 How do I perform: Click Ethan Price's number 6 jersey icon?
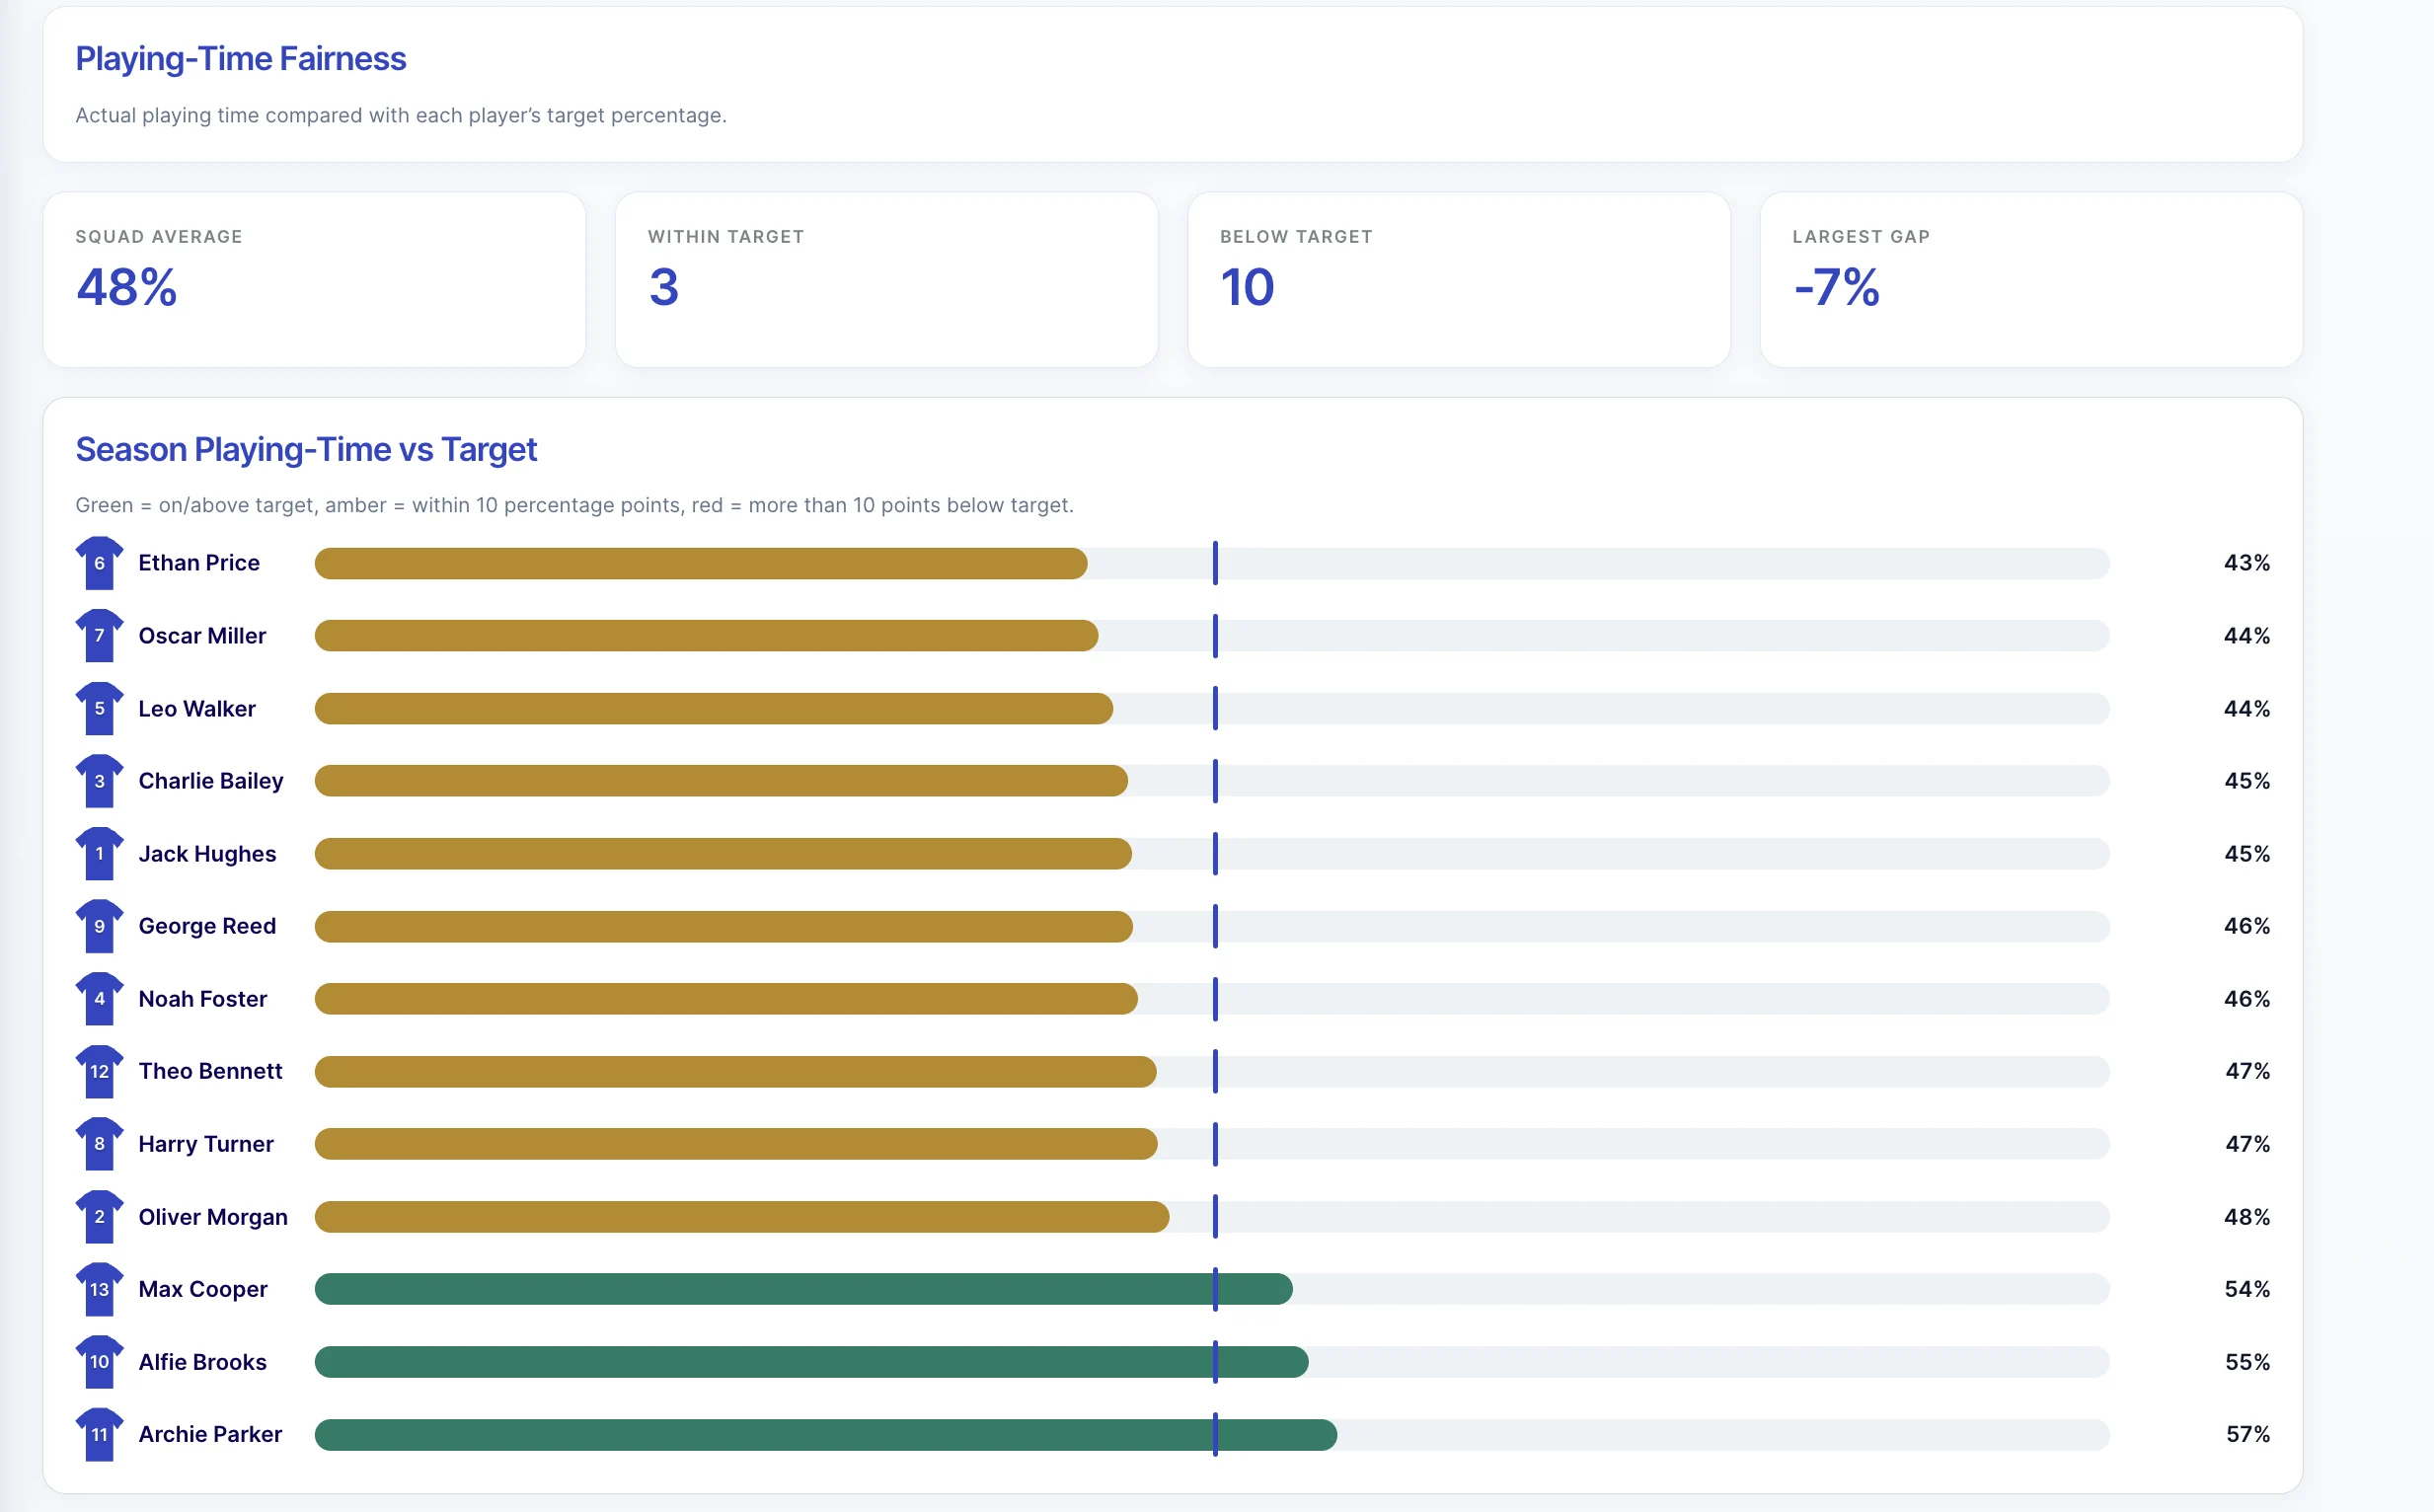coord(99,563)
